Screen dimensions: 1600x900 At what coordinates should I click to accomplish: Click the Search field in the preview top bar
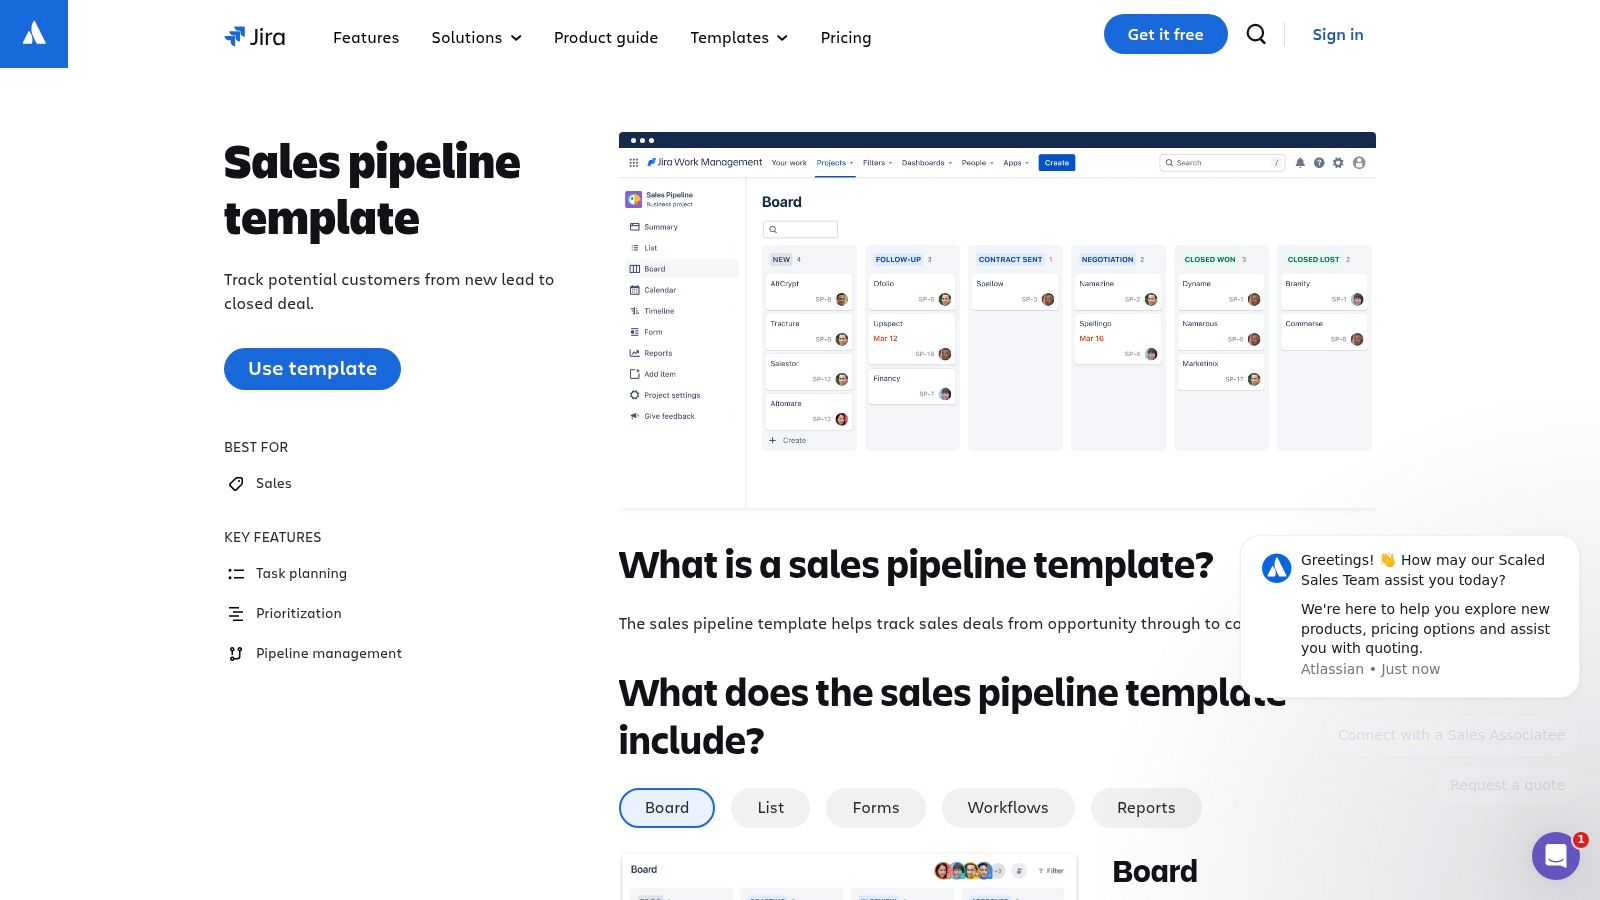(x=1222, y=162)
